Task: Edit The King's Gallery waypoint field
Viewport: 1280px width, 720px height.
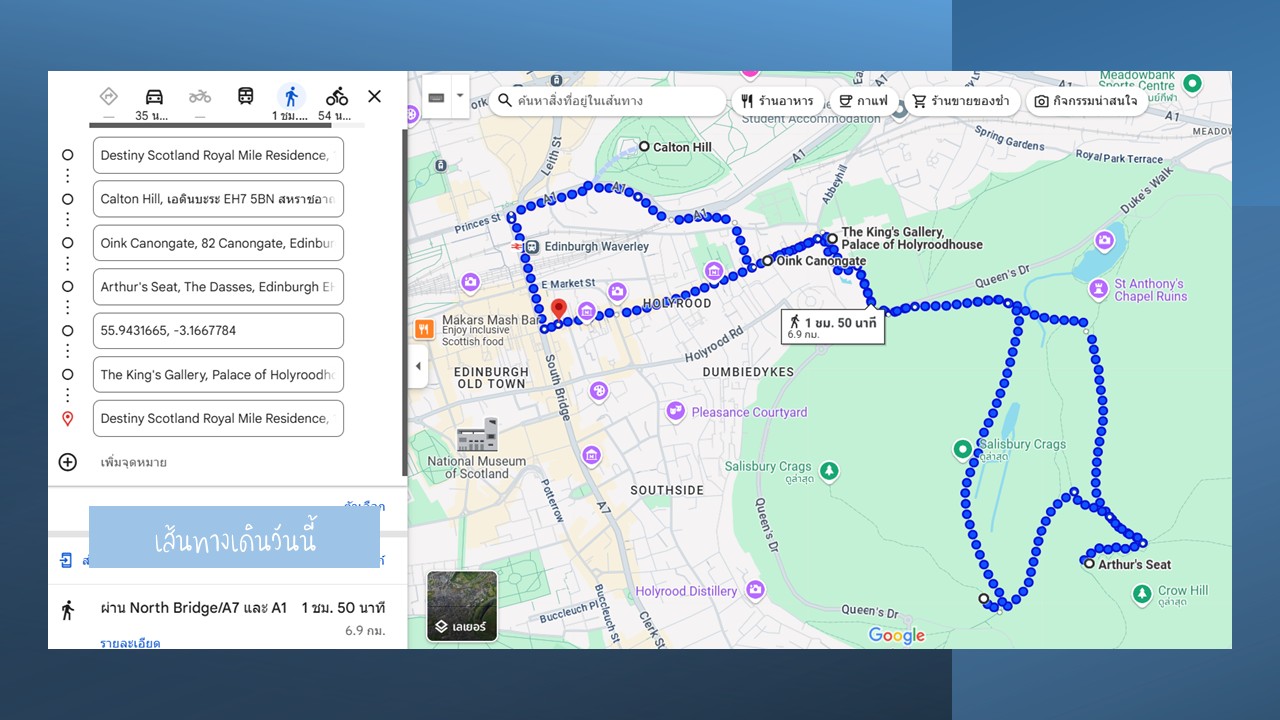Action: pyautogui.click(x=218, y=375)
